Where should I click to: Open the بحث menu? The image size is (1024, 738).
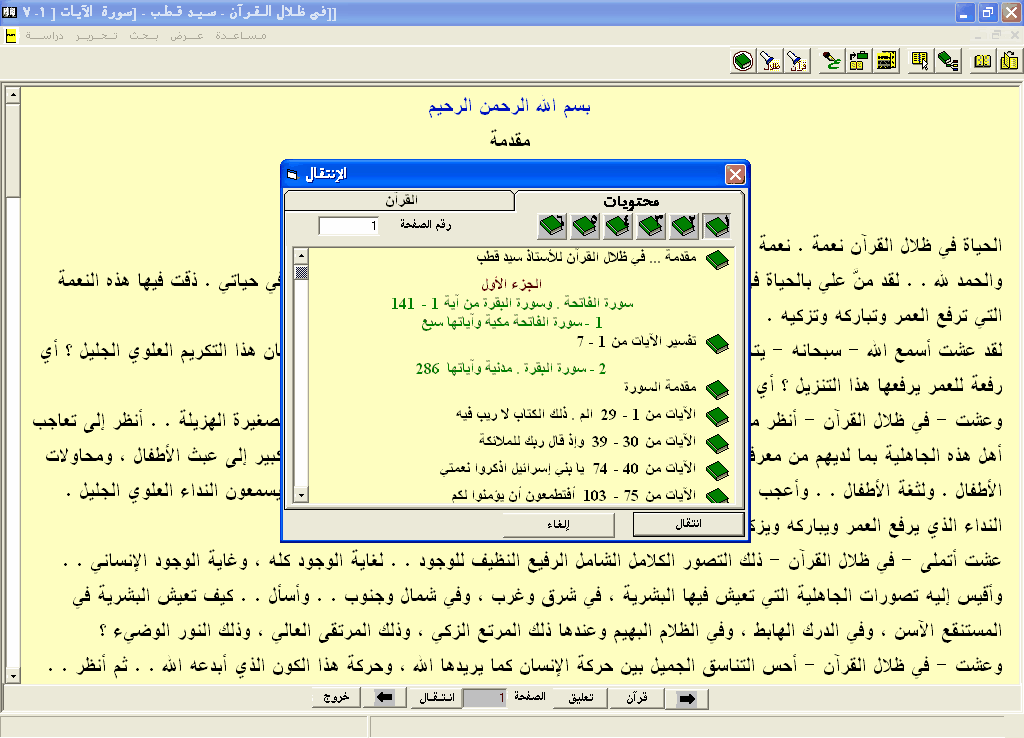click(x=144, y=36)
